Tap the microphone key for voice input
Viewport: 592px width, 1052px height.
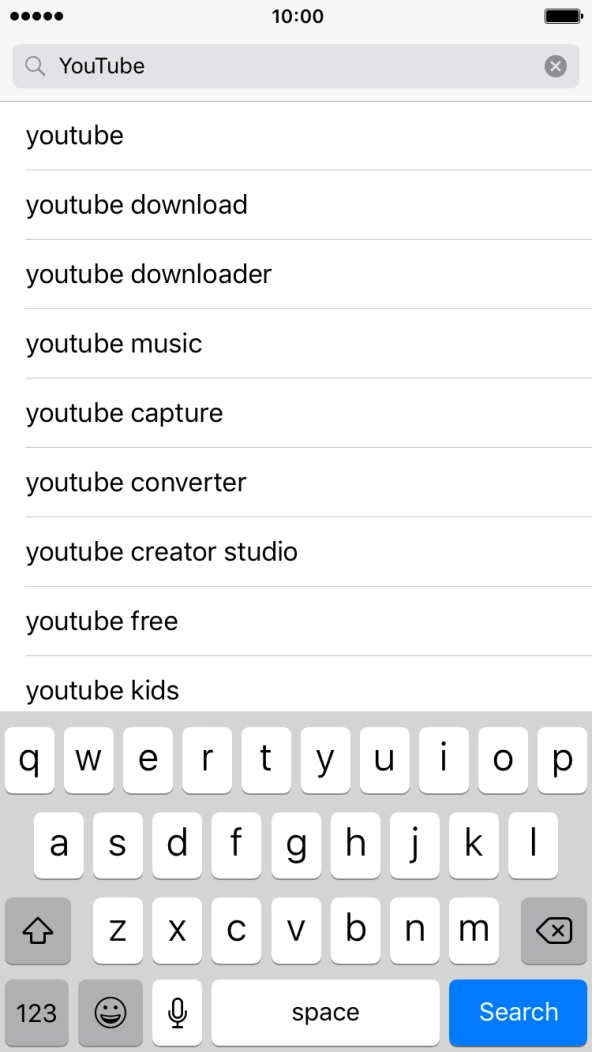coord(177,1012)
